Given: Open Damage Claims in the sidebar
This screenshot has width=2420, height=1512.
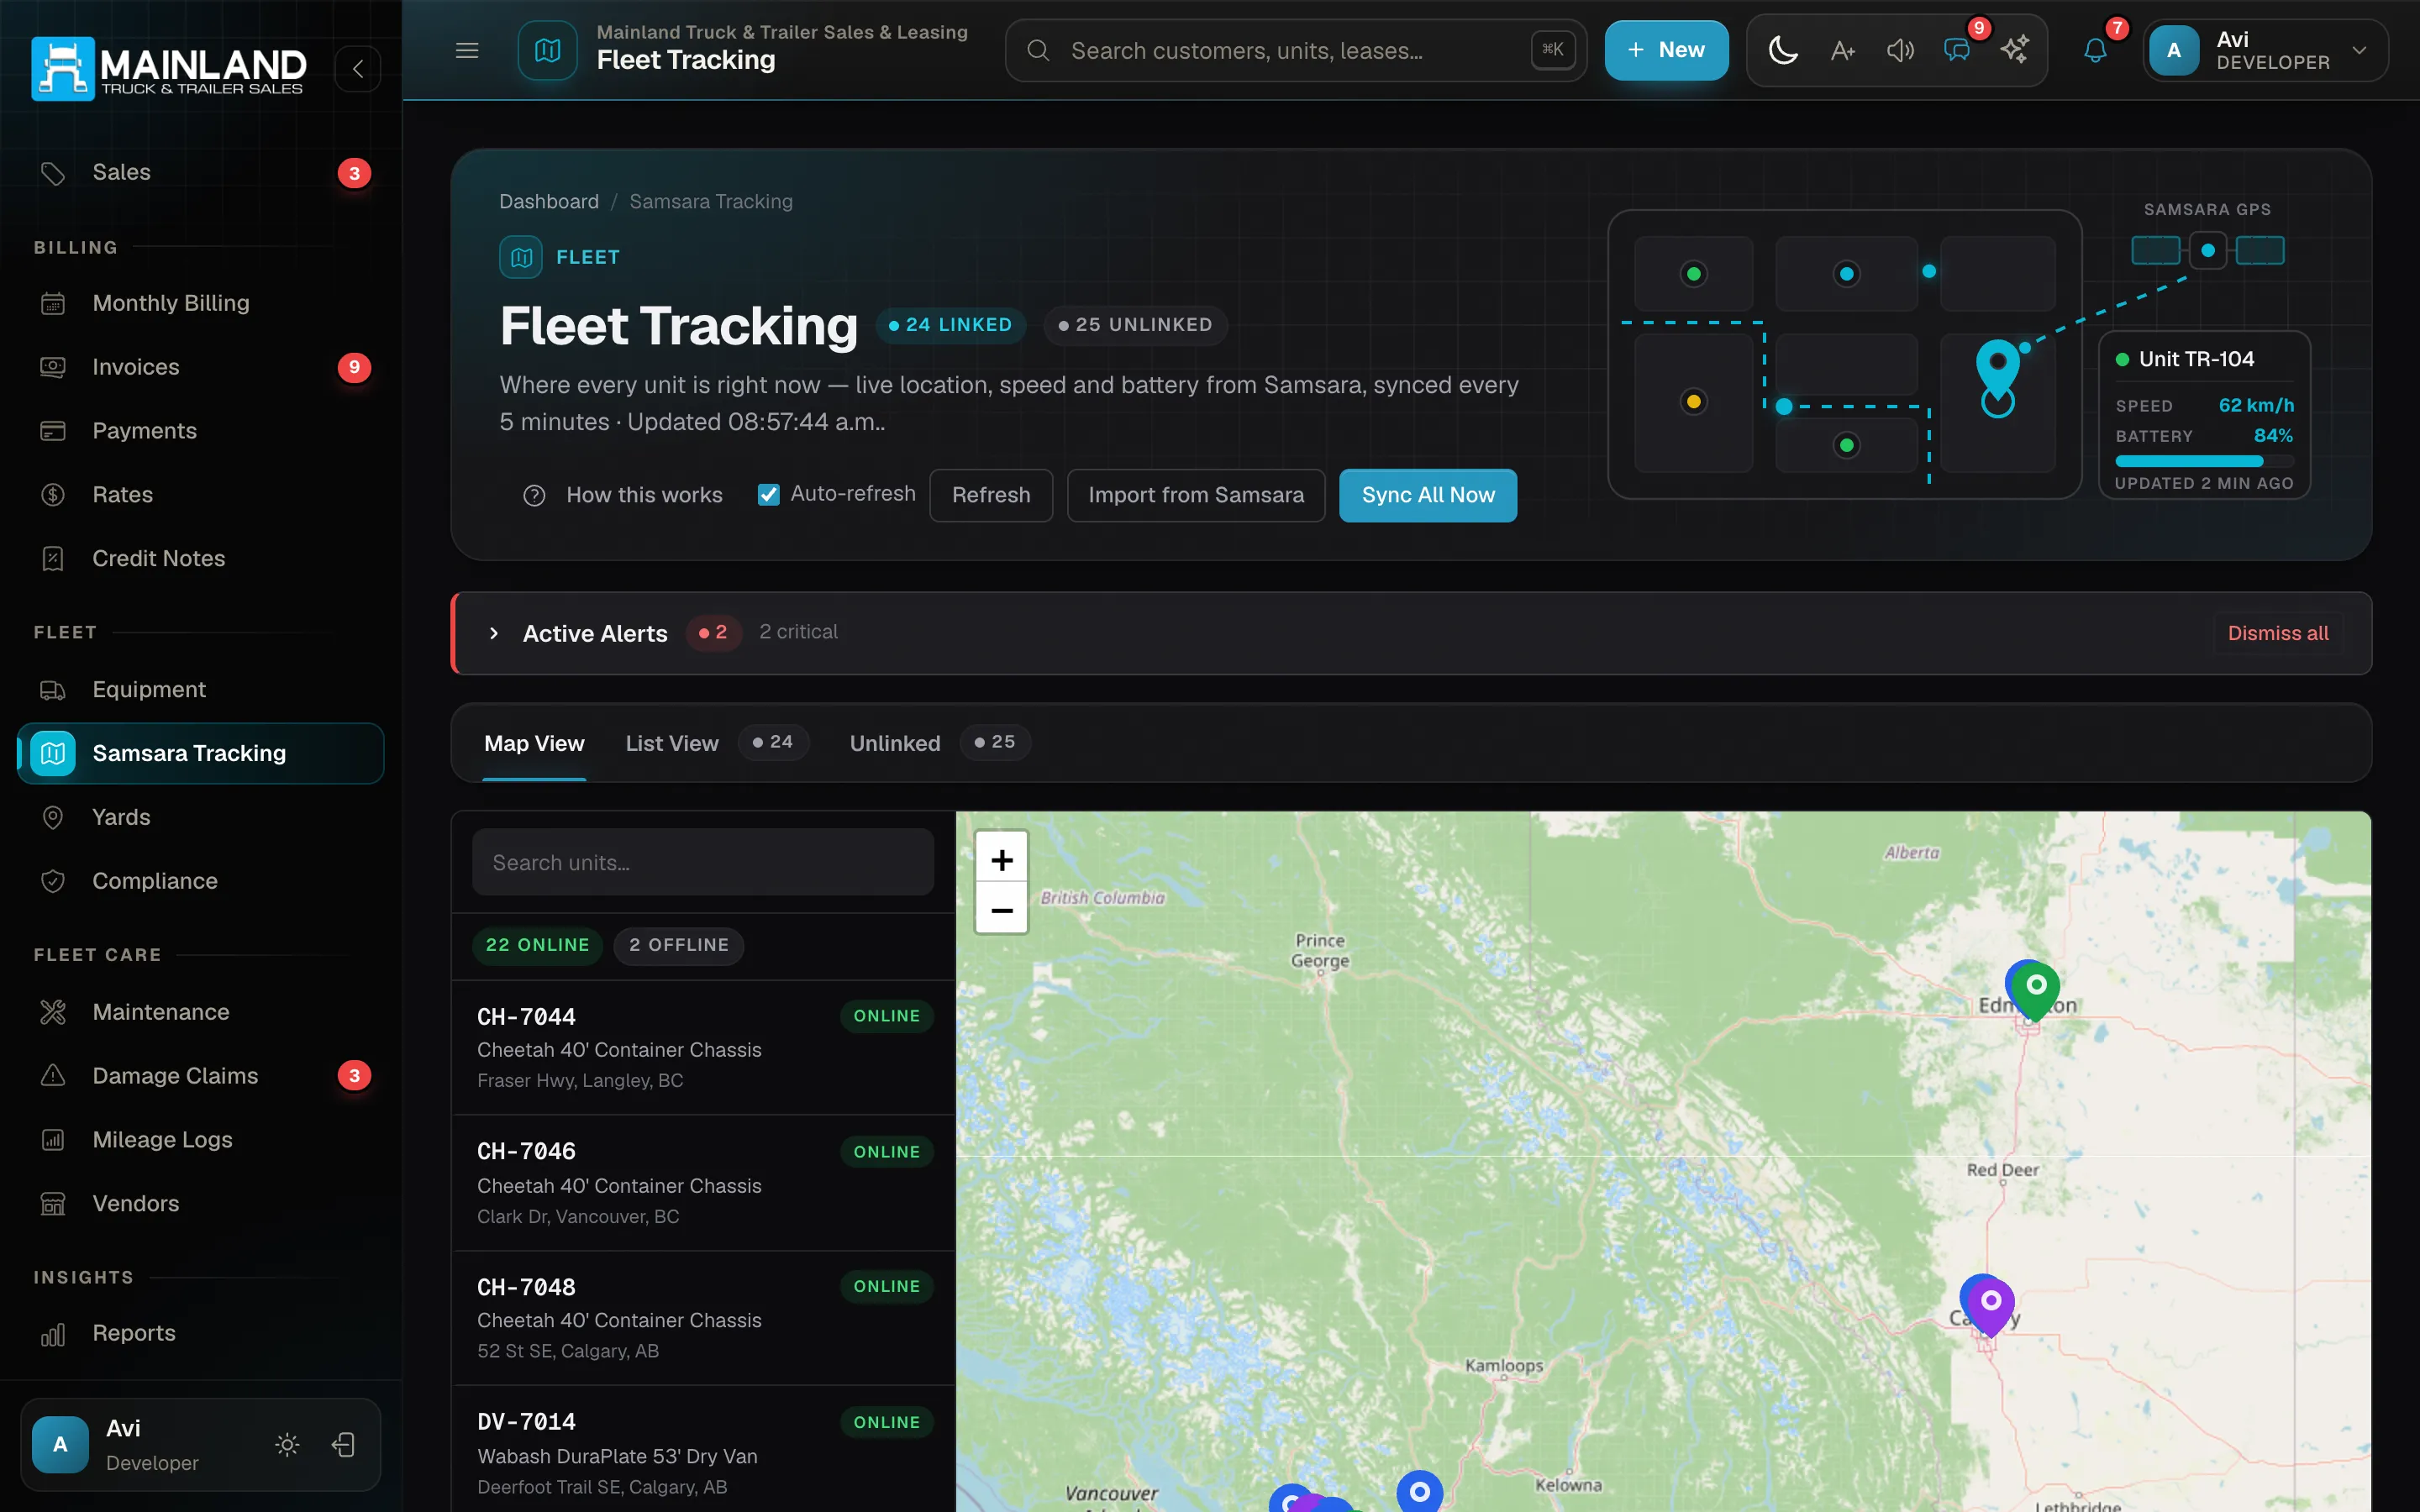Looking at the screenshot, I should pyautogui.click(x=200, y=1076).
